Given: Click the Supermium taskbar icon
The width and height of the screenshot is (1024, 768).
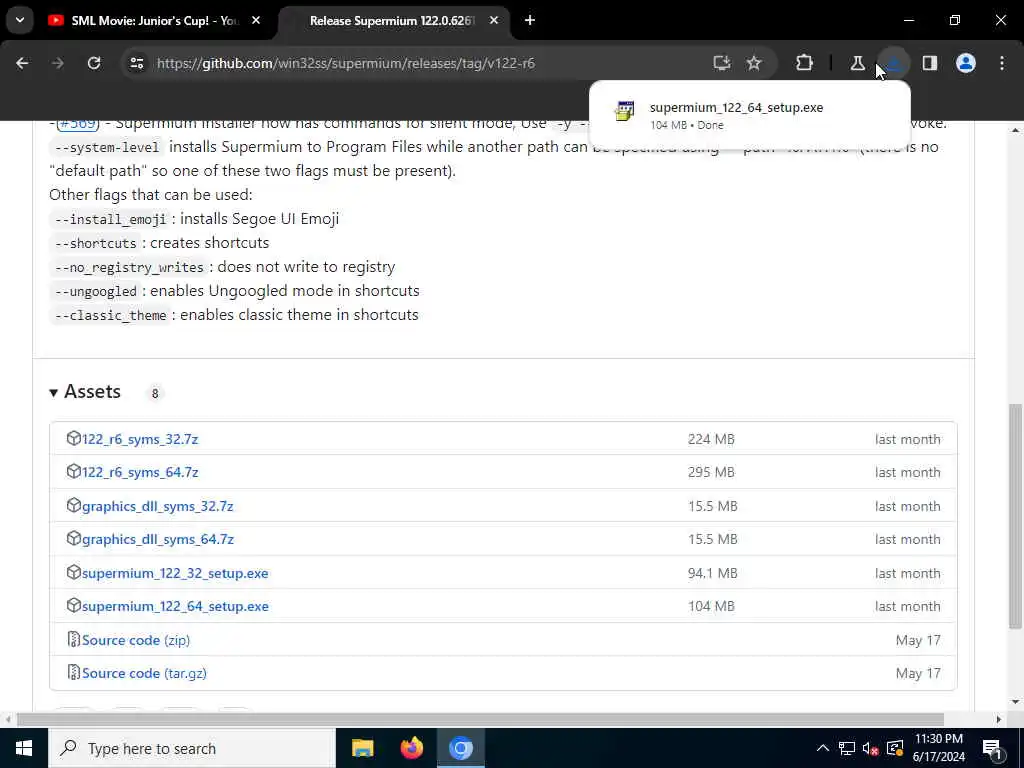Looking at the screenshot, I should (x=460, y=748).
